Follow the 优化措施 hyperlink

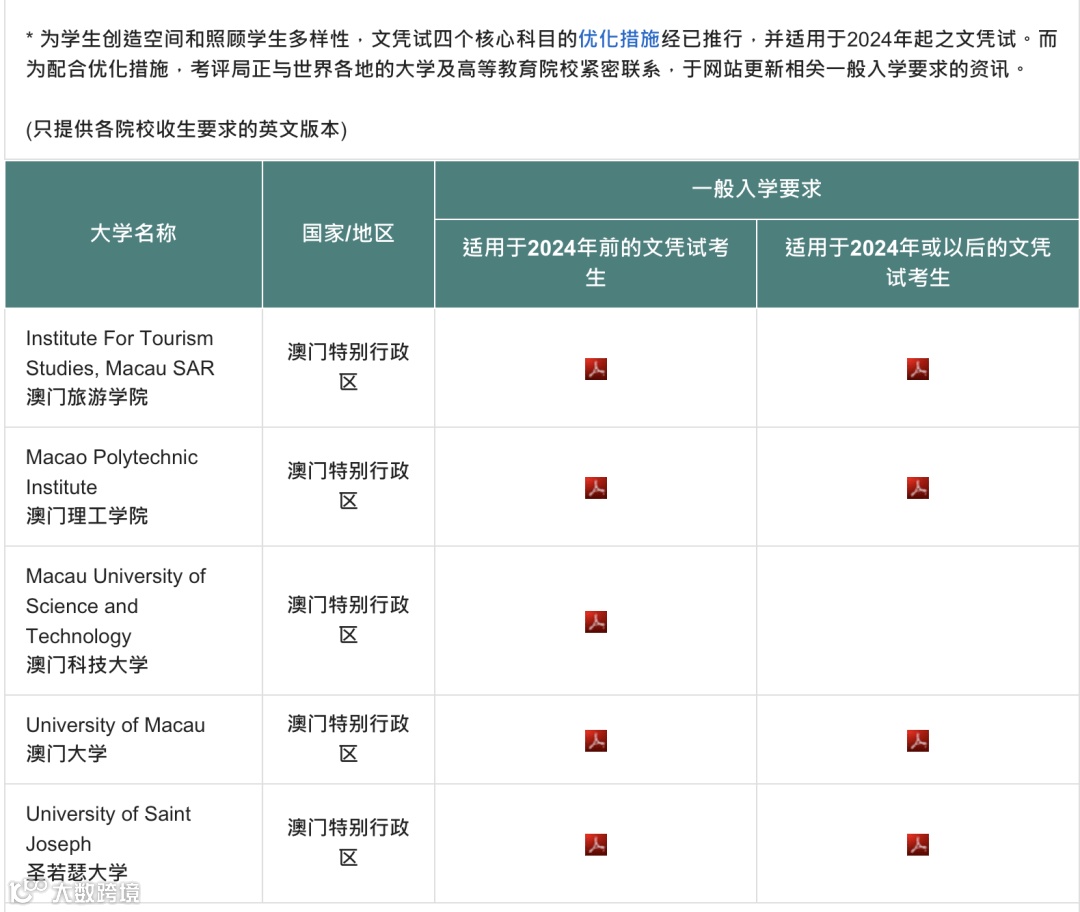pos(619,39)
